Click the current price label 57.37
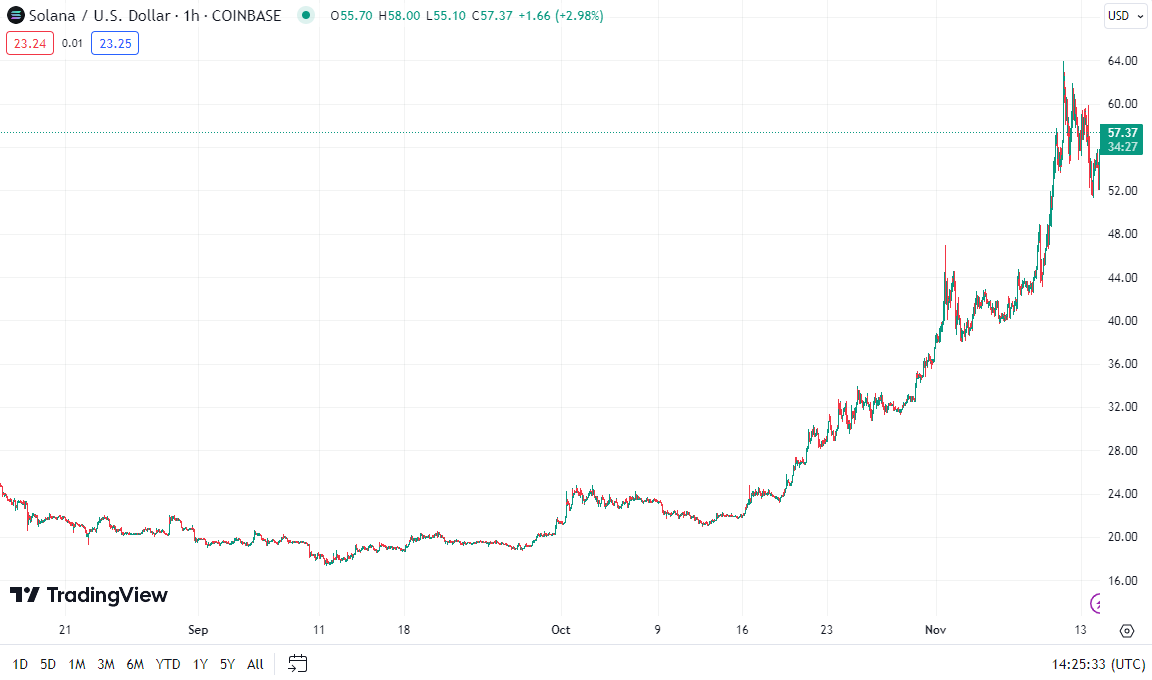1152x680 pixels. 1123,132
